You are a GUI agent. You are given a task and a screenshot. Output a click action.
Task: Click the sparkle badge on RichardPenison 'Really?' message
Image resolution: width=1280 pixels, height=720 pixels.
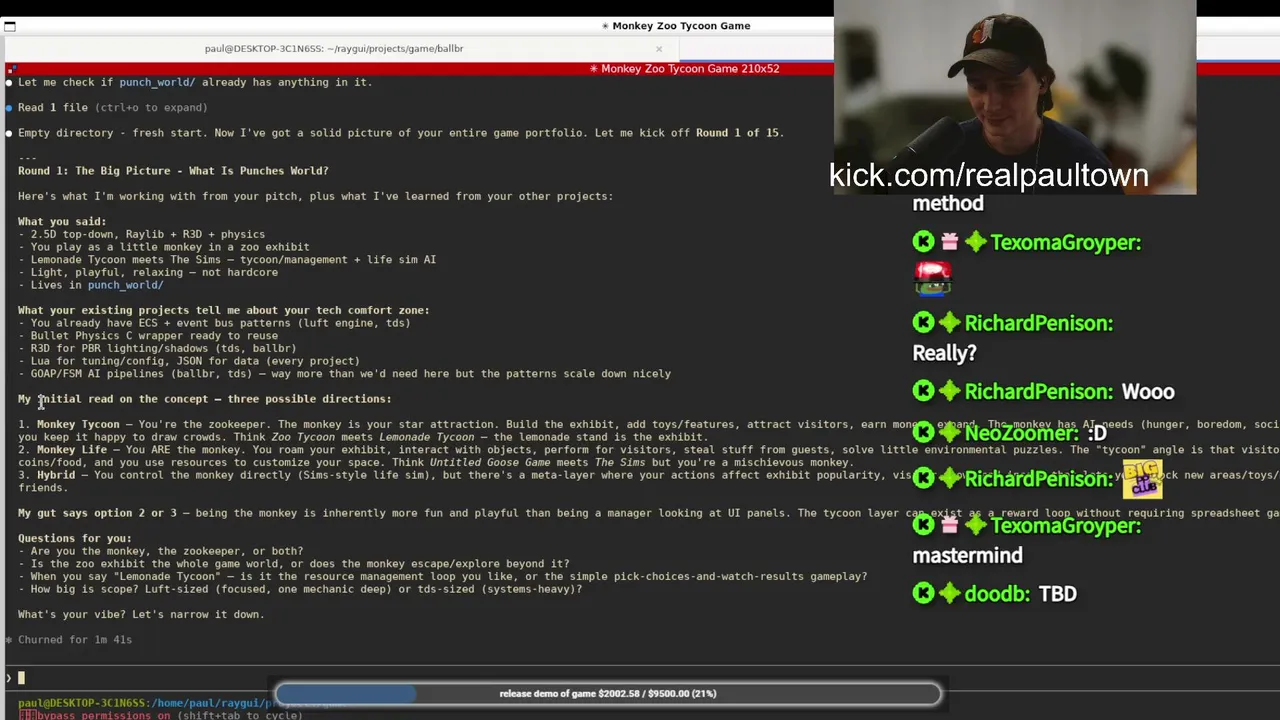pos(949,323)
